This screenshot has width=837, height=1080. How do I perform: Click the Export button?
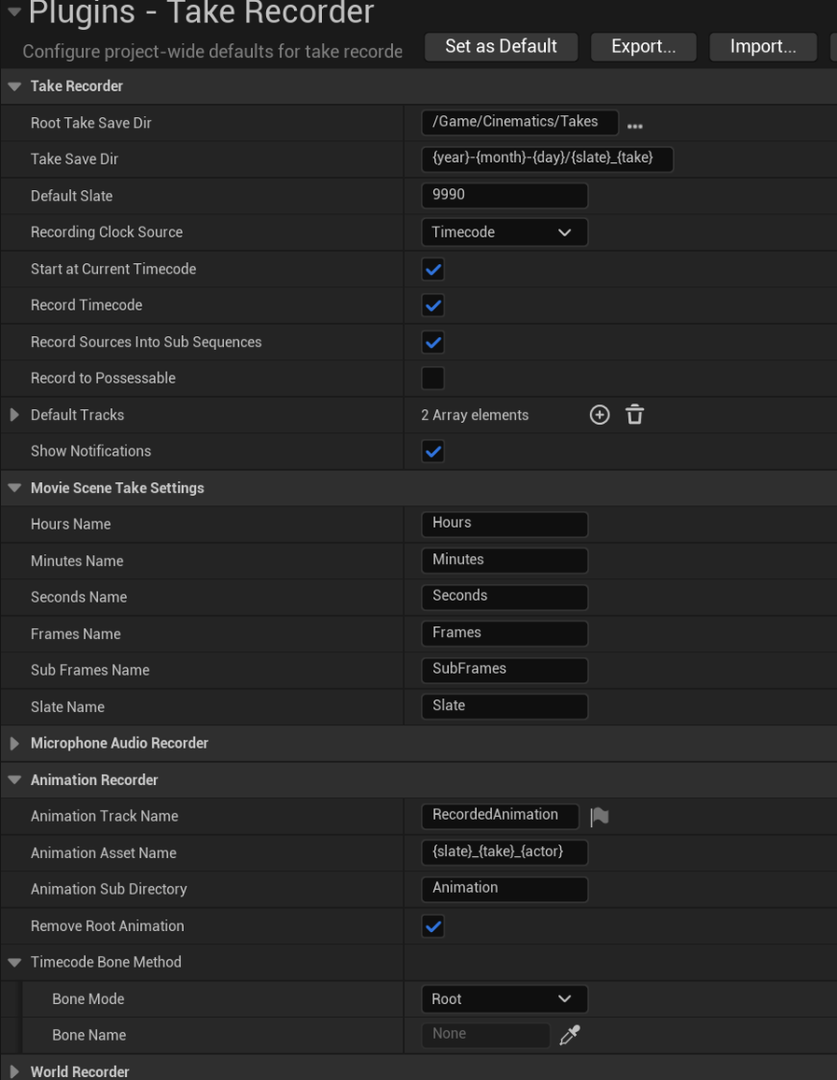click(643, 46)
